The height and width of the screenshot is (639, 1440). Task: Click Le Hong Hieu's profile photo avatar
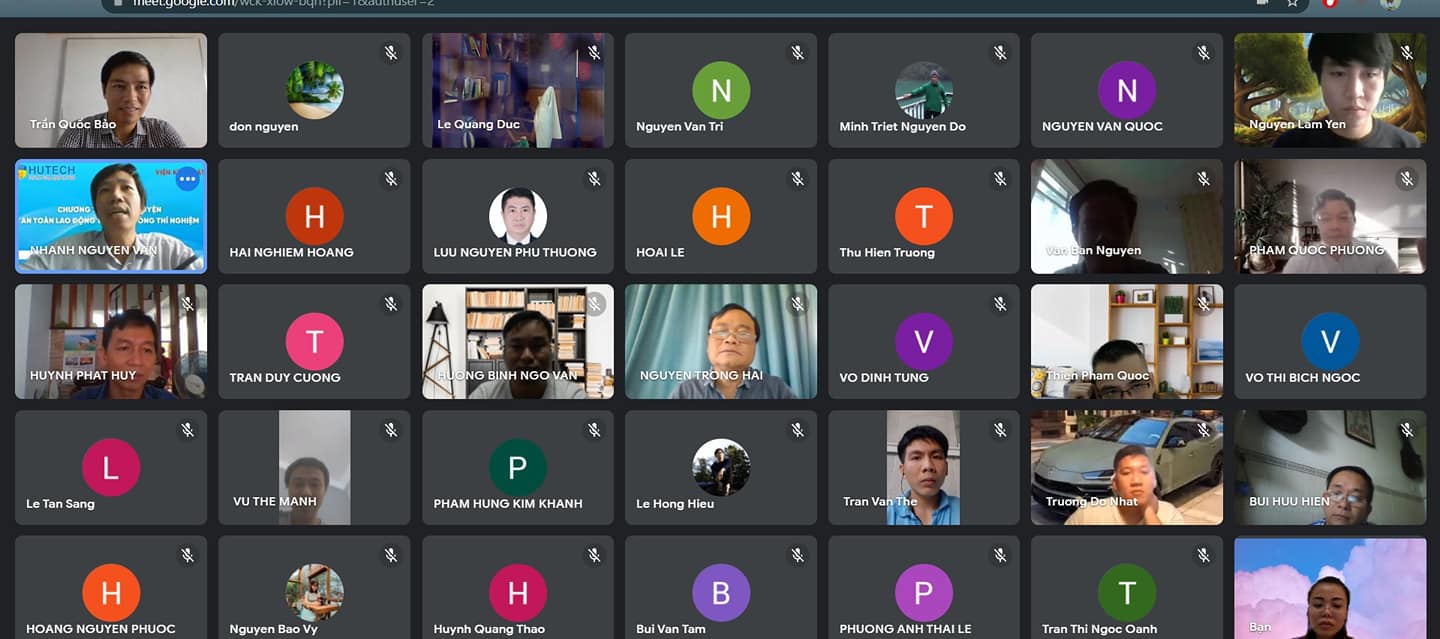click(x=721, y=468)
